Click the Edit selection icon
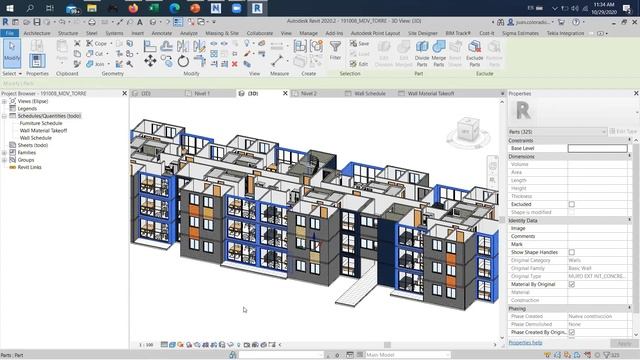Viewport: 640px width, 360px height. click(353, 64)
